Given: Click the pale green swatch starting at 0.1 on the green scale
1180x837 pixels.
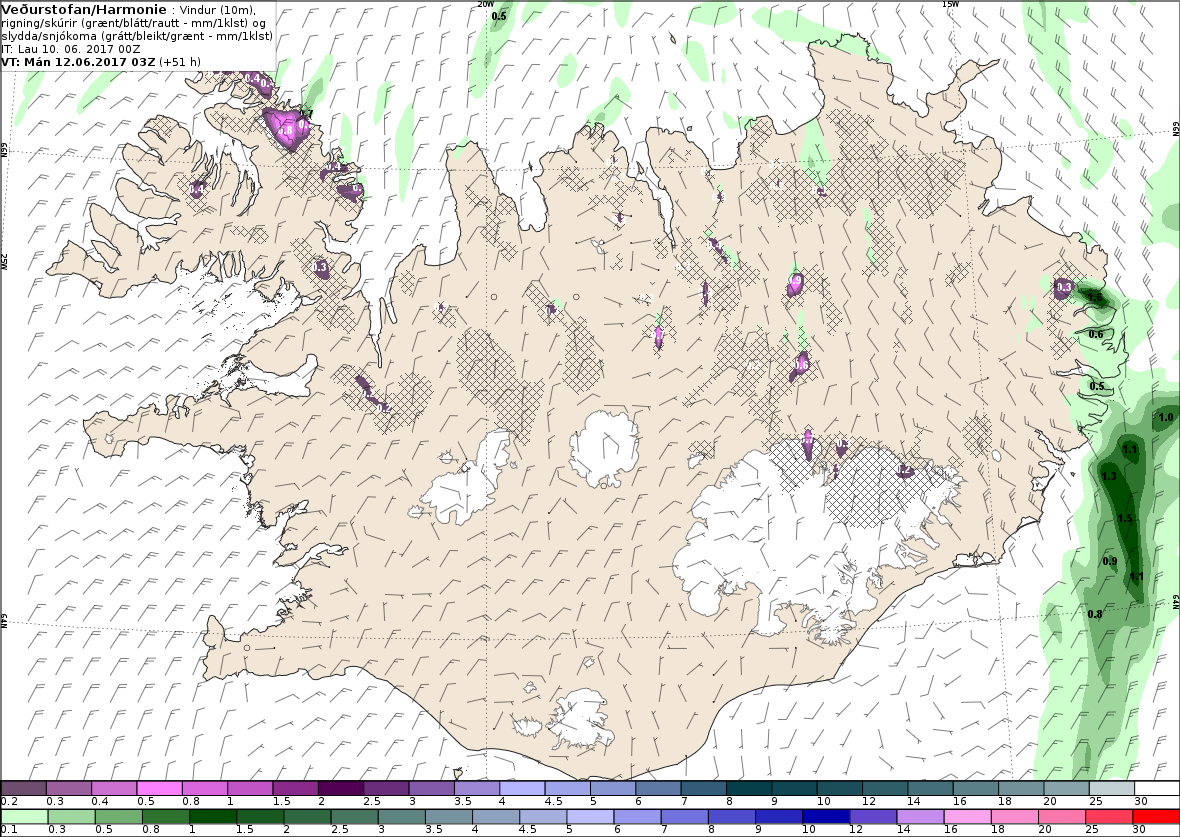Looking at the screenshot, I should tap(24, 817).
